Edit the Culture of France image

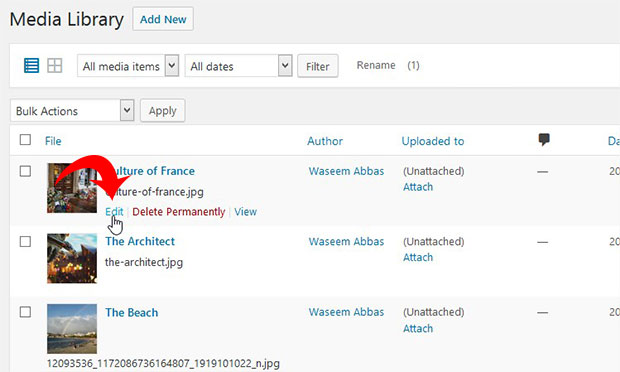114,211
